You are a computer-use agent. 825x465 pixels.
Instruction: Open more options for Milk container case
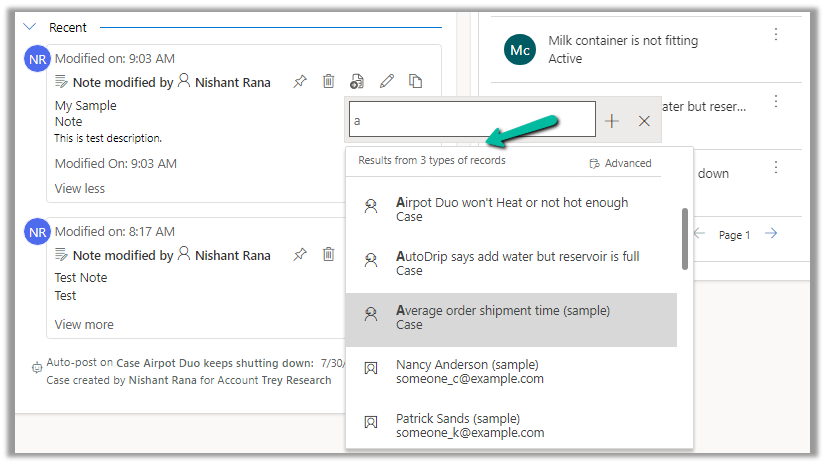tap(776, 35)
